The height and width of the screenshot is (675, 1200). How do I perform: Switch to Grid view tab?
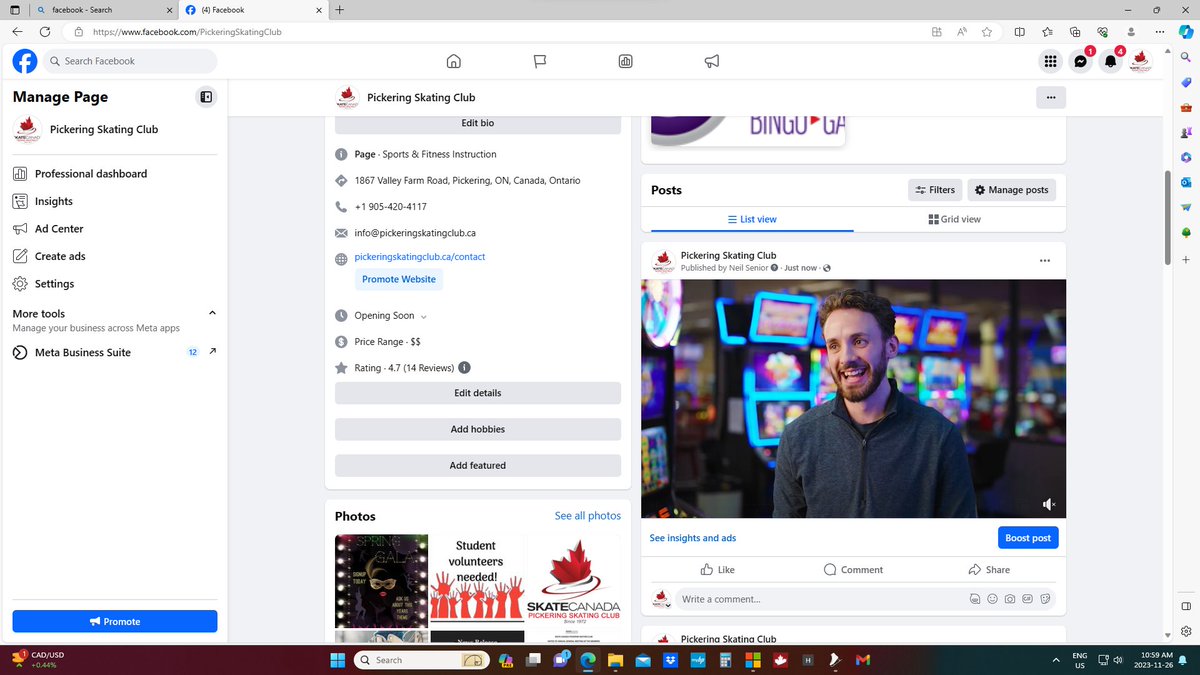click(955, 219)
